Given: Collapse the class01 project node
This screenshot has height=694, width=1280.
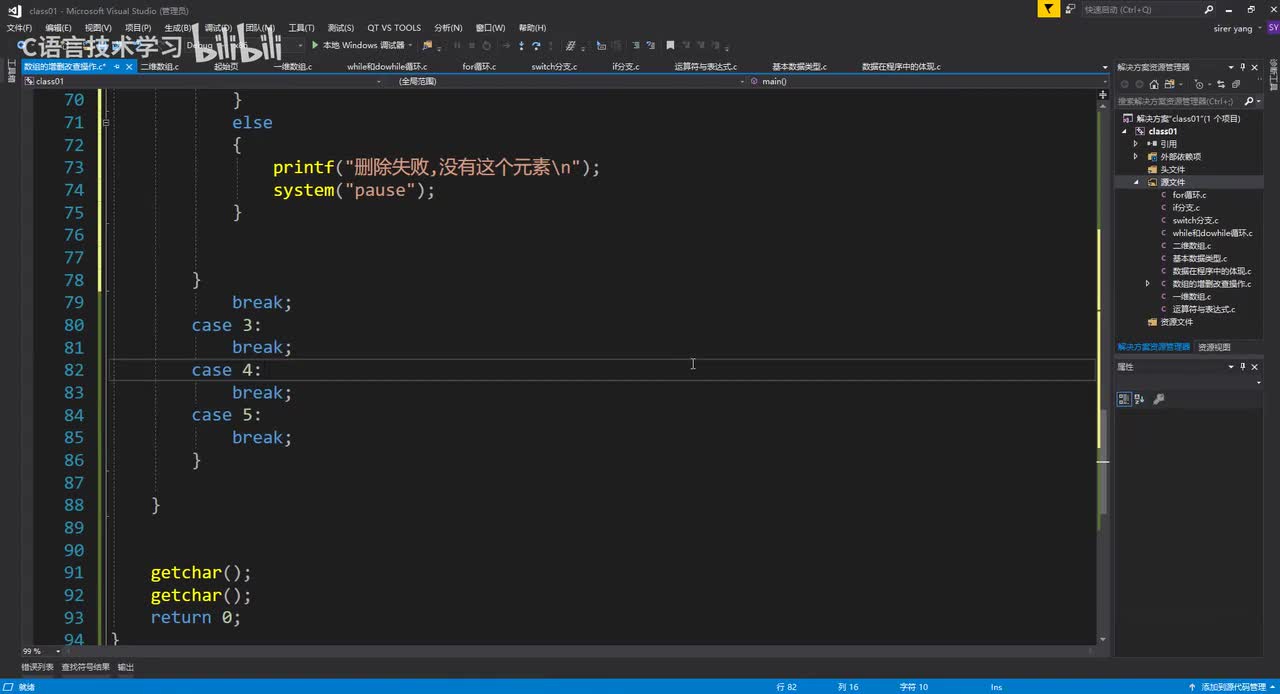Looking at the screenshot, I should [1124, 131].
